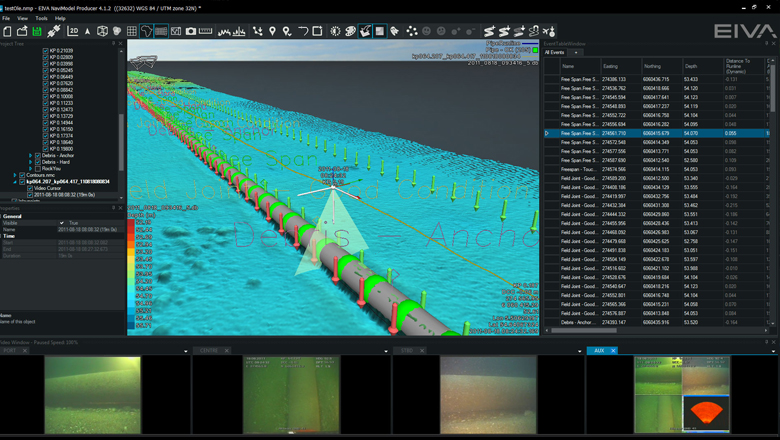Toggle the Contours.nmc checkbox
The width and height of the screenshot is (780, 440).
(22, 175)
